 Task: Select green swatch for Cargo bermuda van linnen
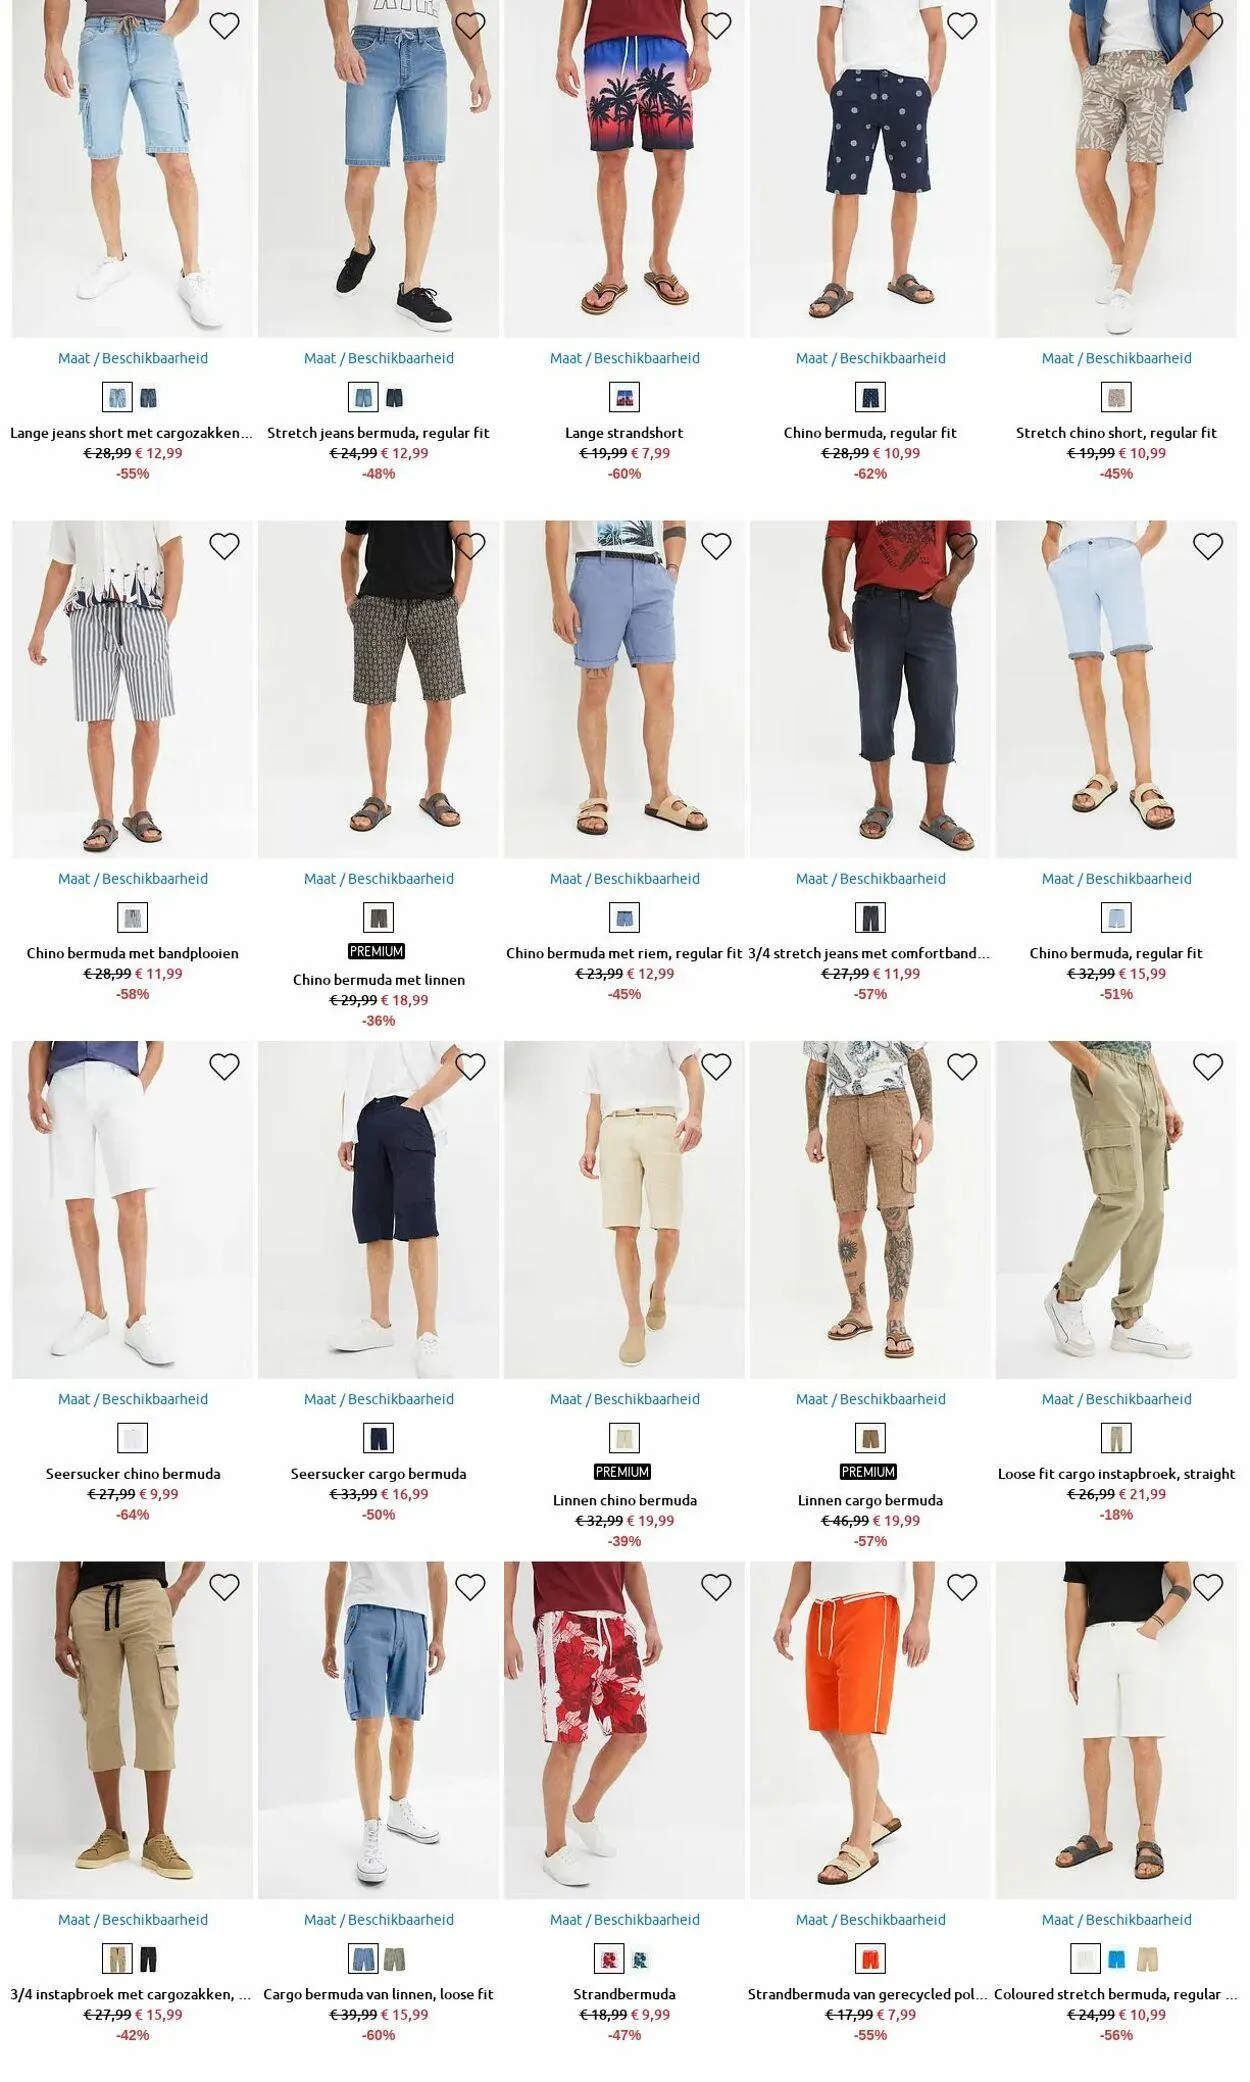395,1959
